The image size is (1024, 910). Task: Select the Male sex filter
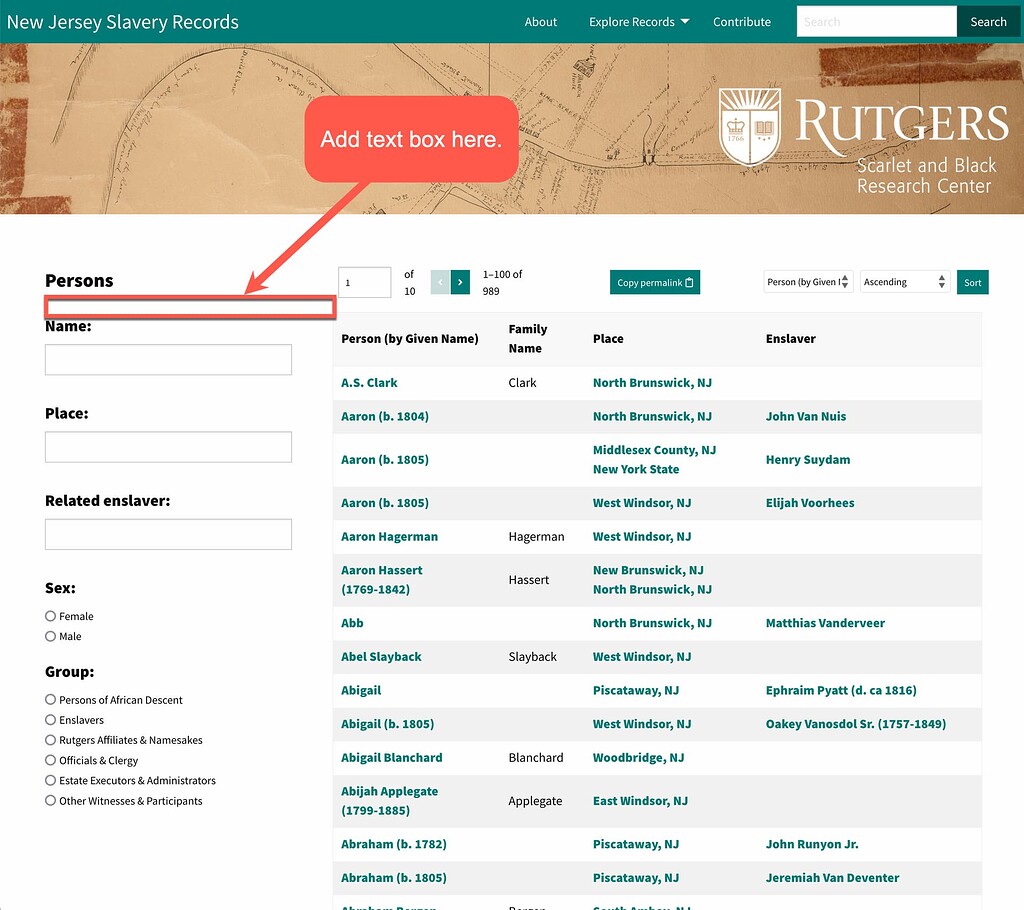pyautogui.click(x=50, y=636)
